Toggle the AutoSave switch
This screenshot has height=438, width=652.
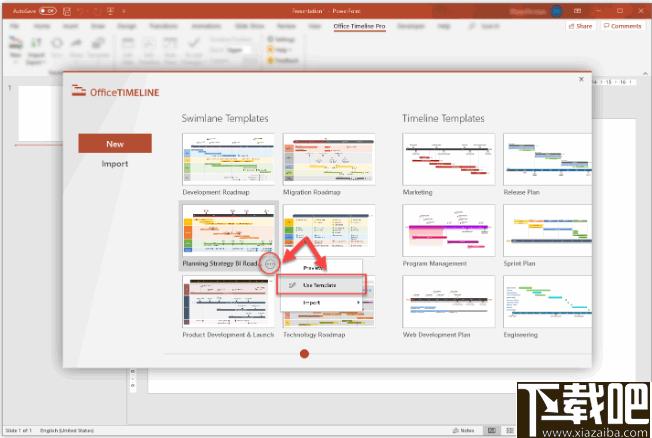47,11
